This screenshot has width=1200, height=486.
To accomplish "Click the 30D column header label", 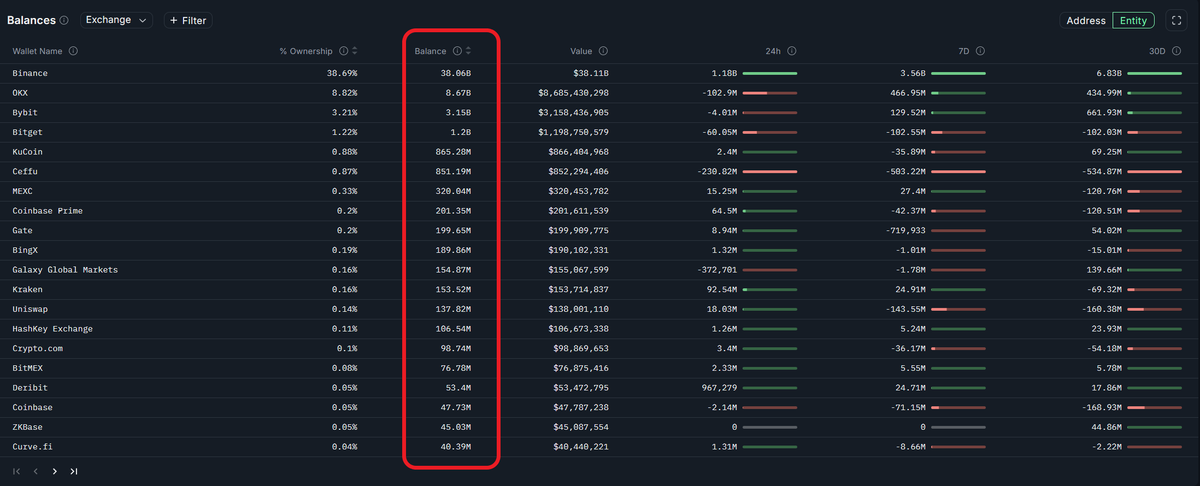I will click(1159, 51).
